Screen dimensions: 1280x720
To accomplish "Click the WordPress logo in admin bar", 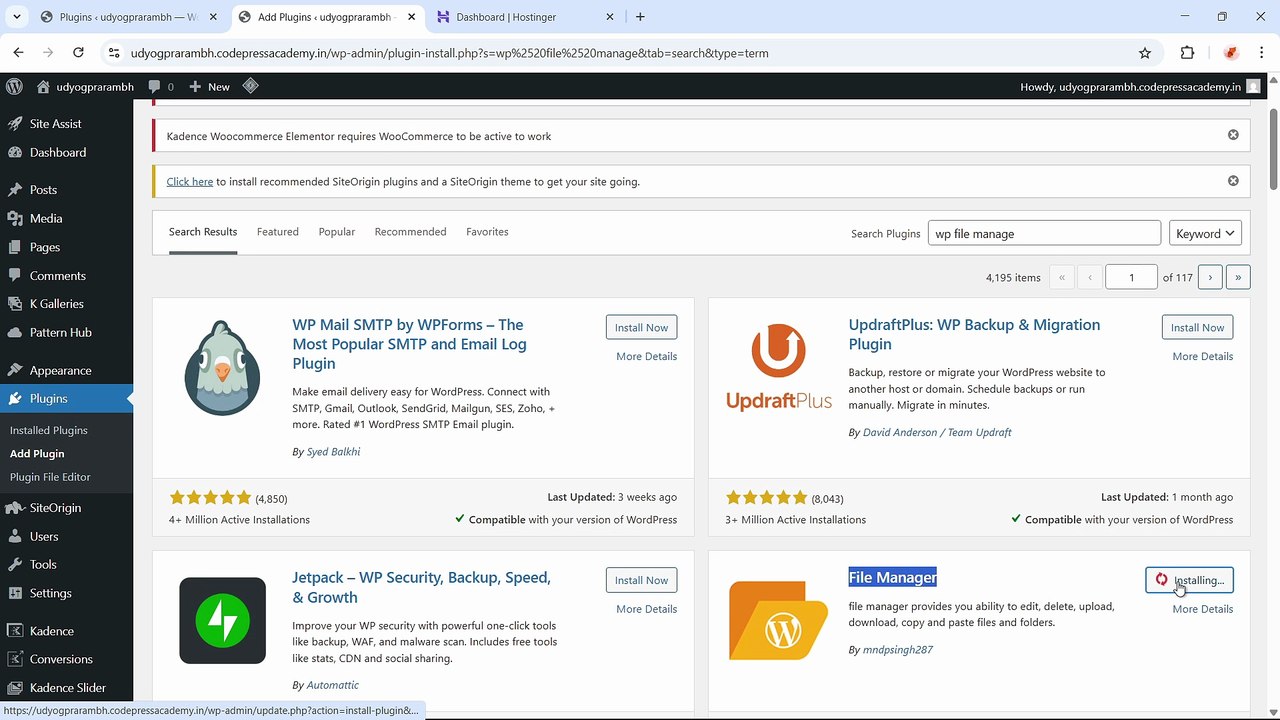I will [x=14, y=87].
